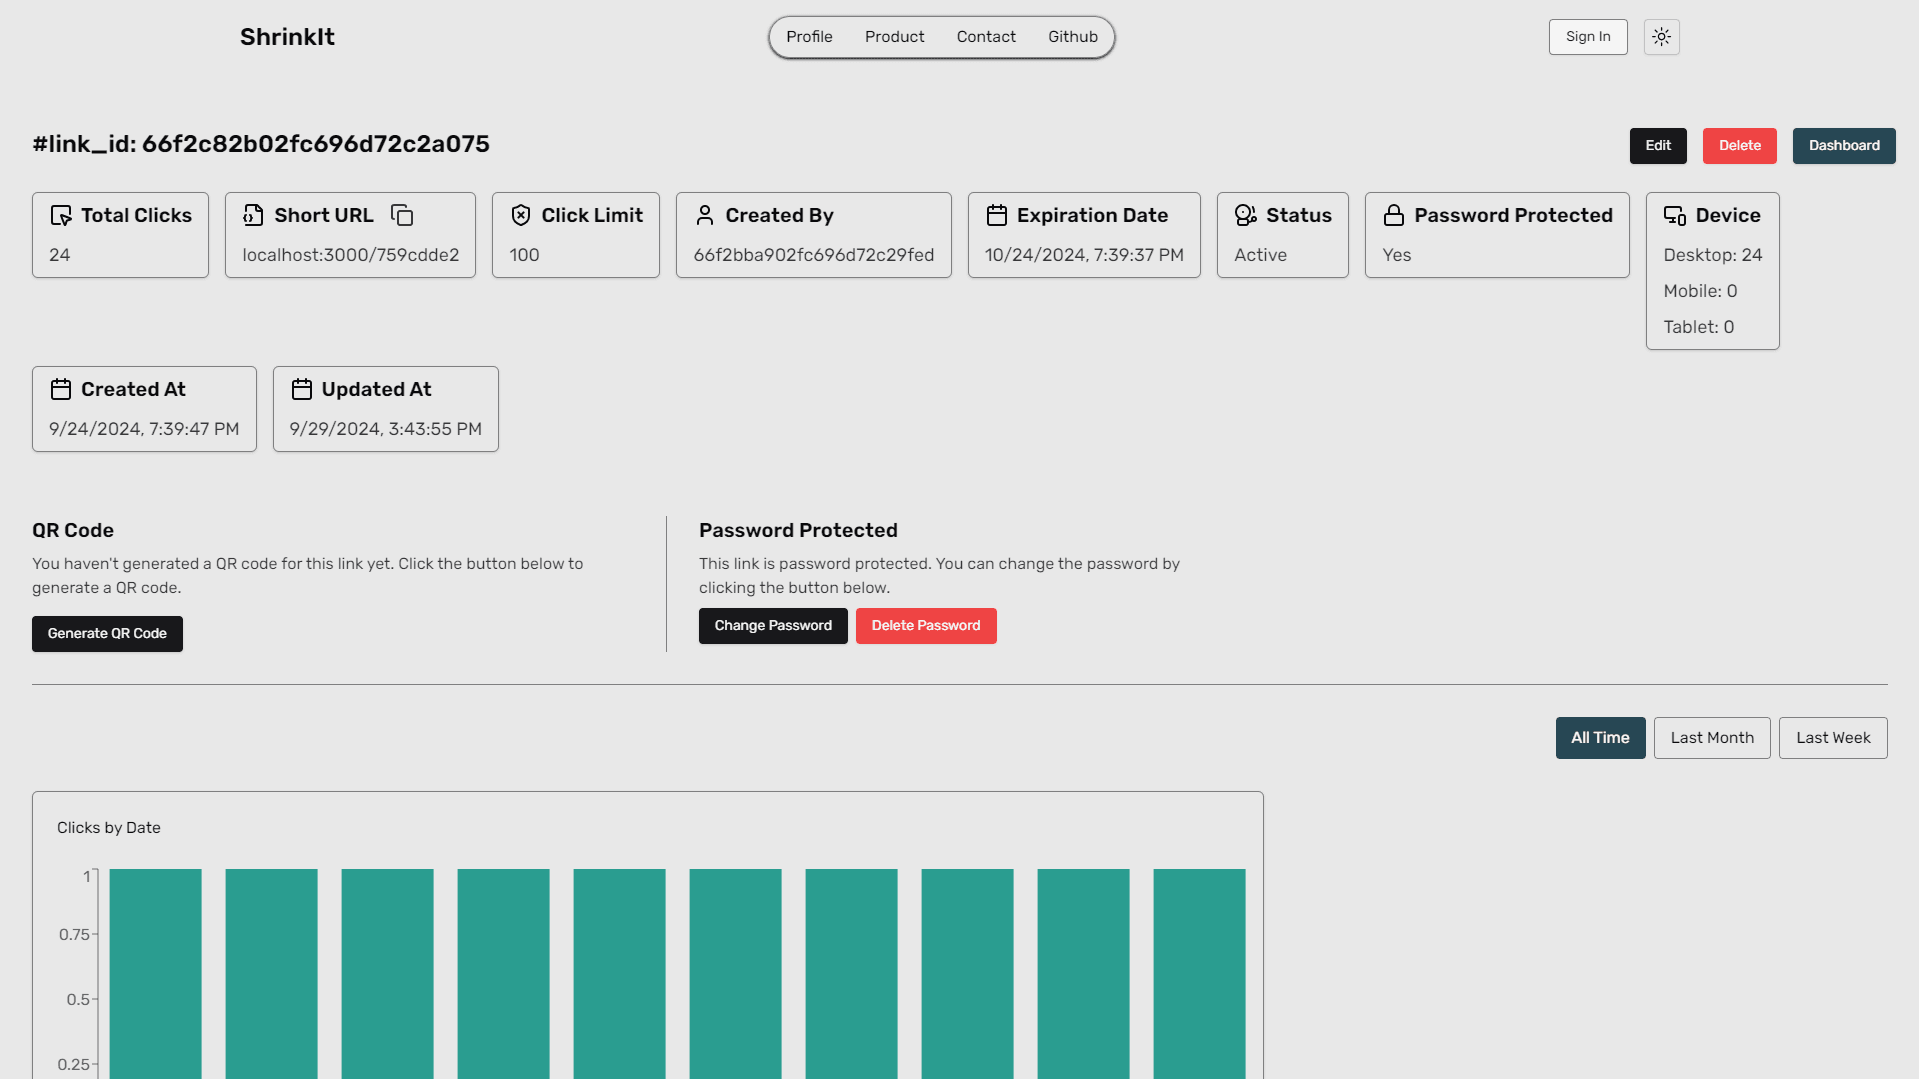
Task: Click the Edit button
Action: [1658, 146]
